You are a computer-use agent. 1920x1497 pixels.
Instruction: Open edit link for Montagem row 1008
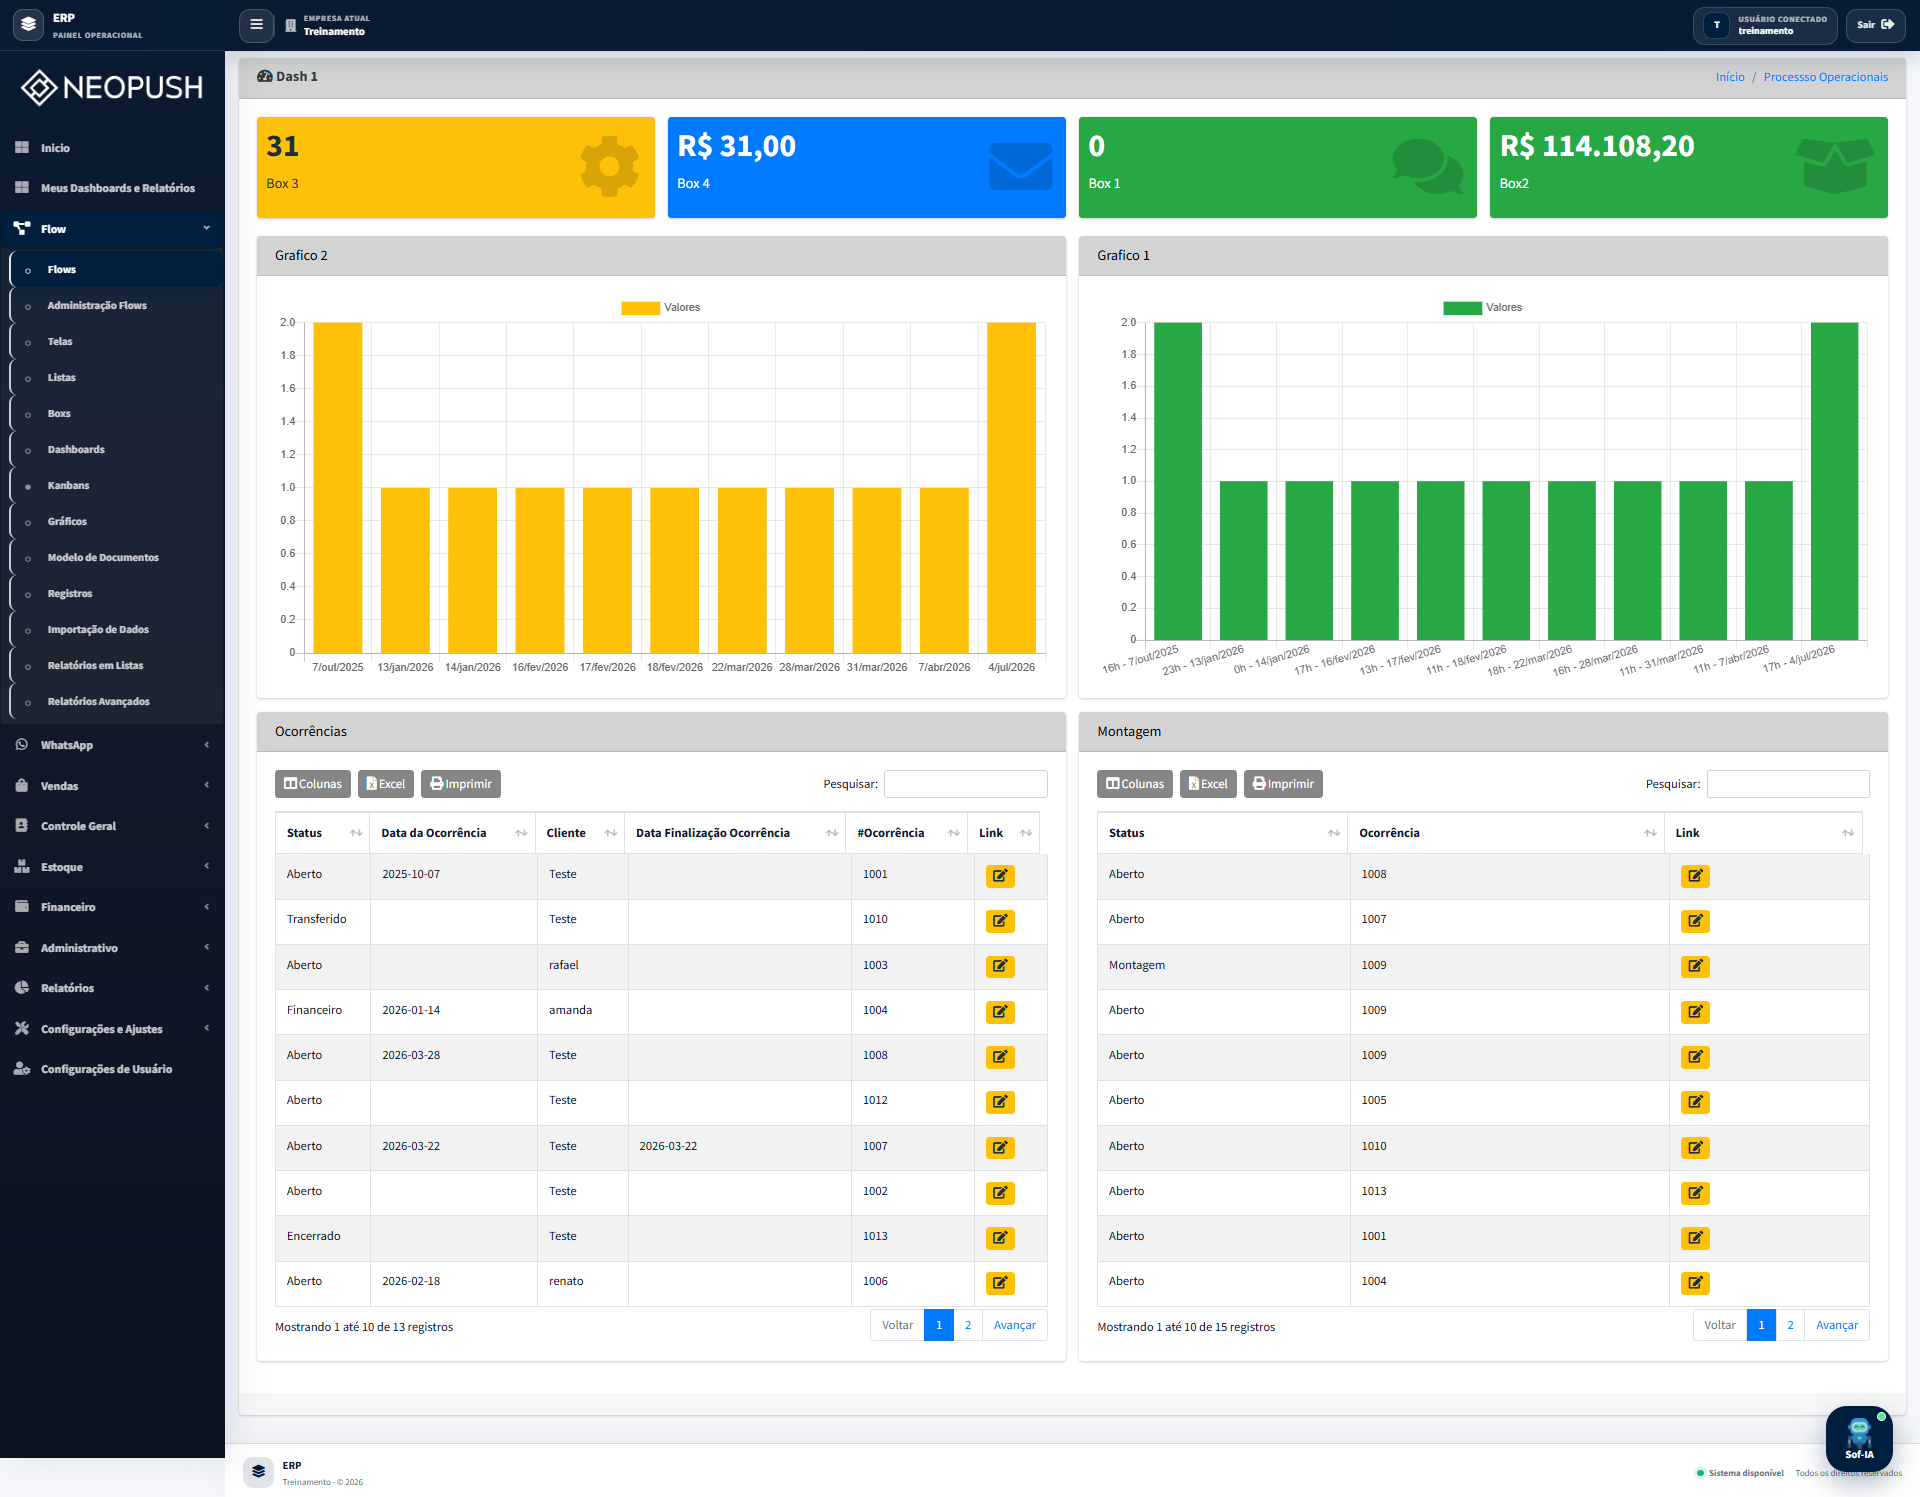coord(1695,876)
